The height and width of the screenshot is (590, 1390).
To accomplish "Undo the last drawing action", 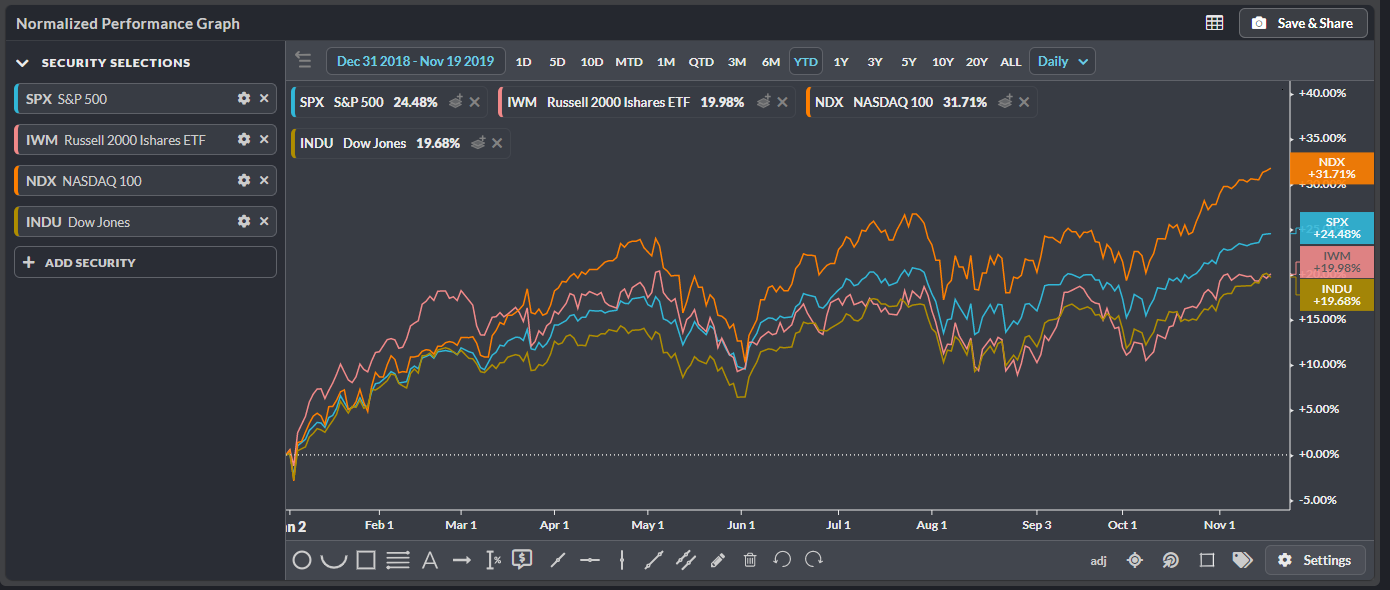I will click(782, 560).
